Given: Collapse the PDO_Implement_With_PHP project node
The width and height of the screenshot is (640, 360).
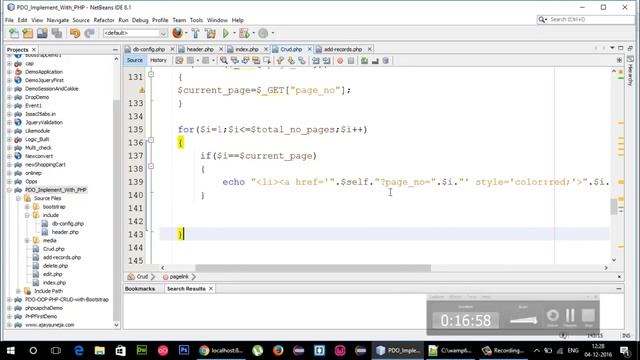Looking at the screenshot, I should (x=9, y=190).
